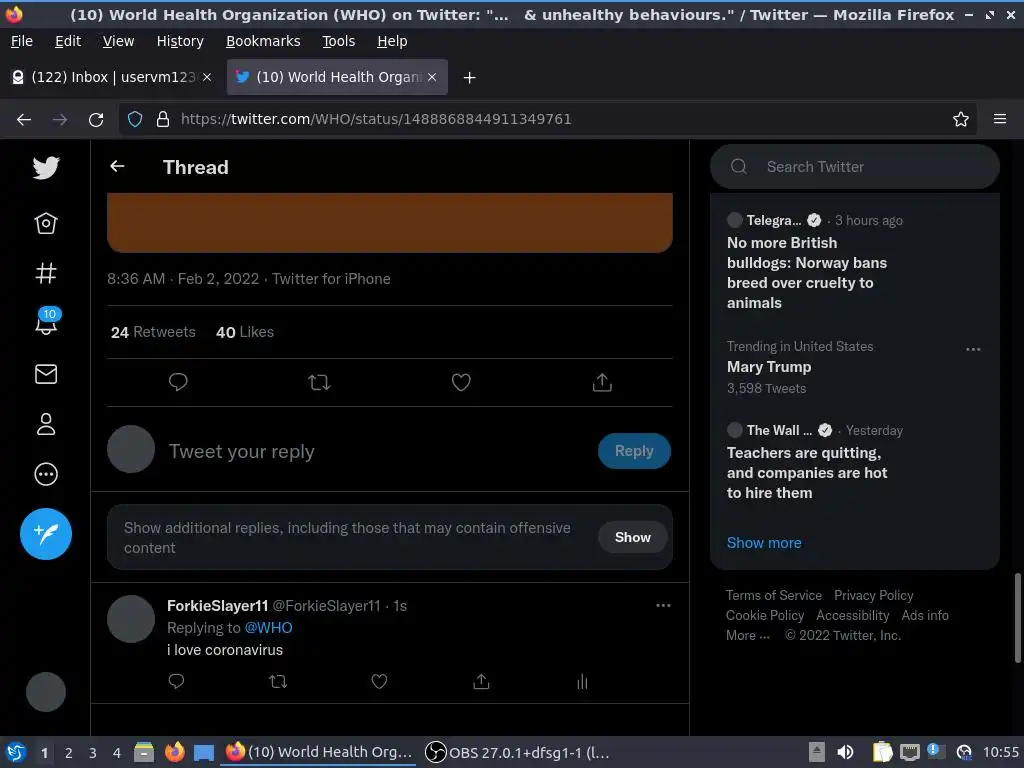Switch to workspace 2 in taskbar
1024x768 pixels.
click(x=69, y=752)
